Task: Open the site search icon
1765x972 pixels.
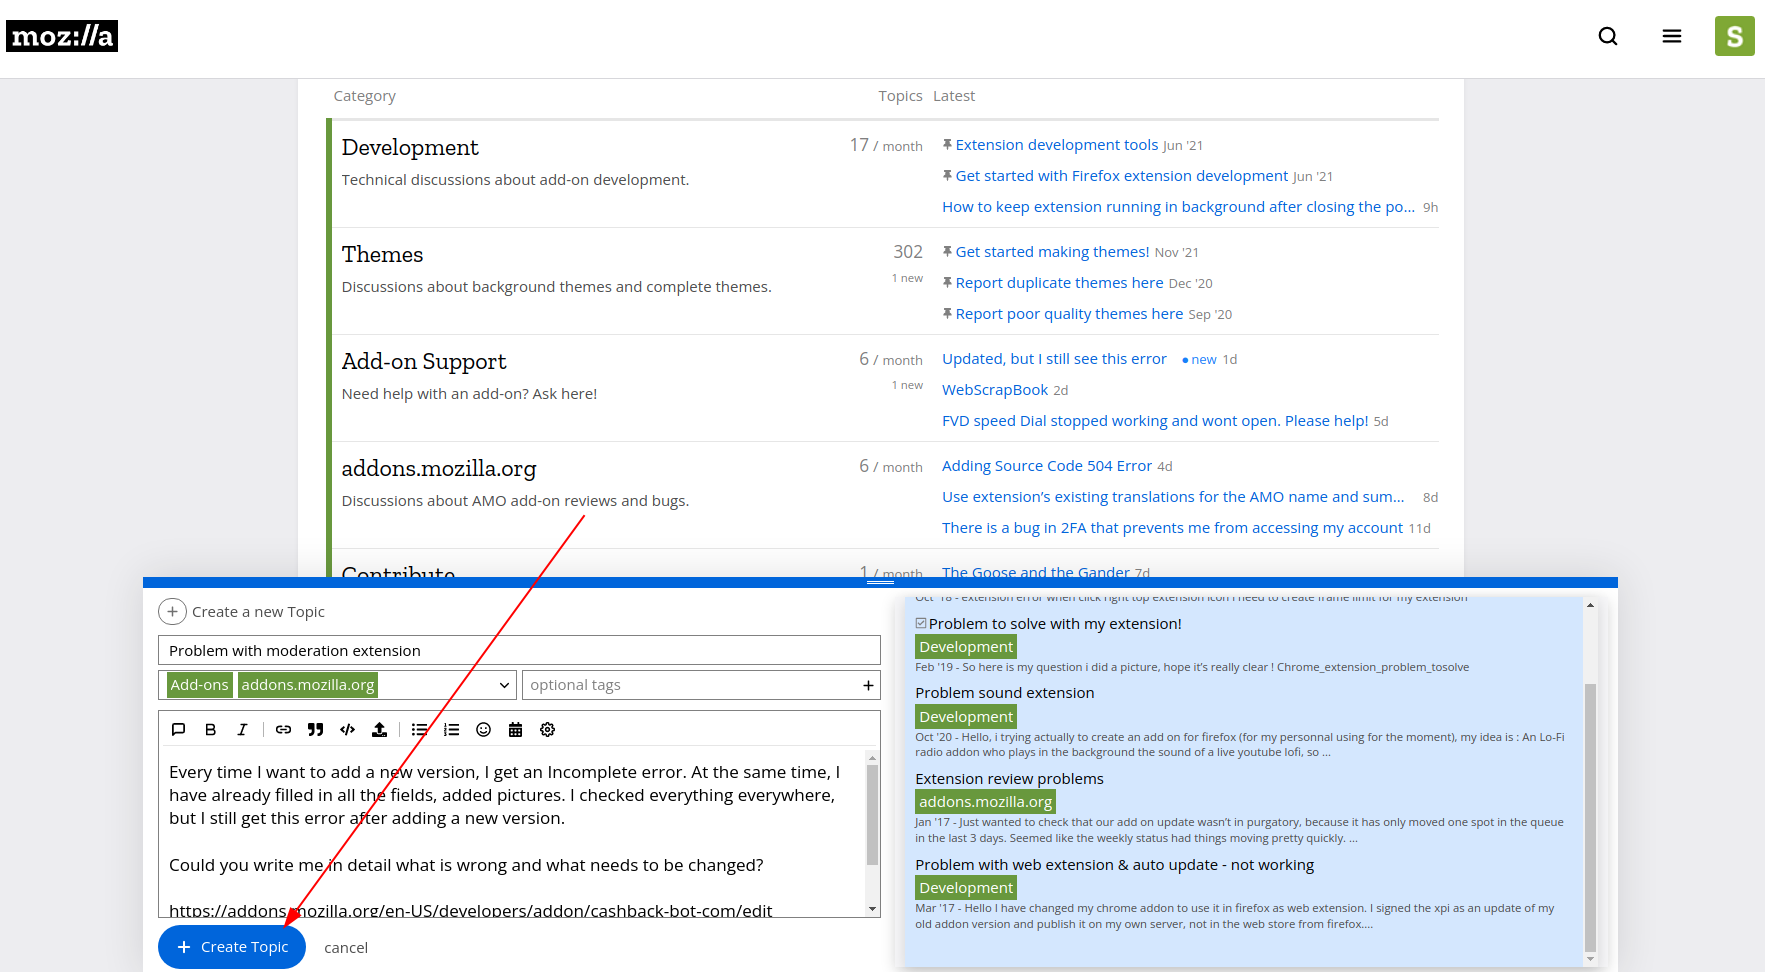Action: (x=1608, y=36)
